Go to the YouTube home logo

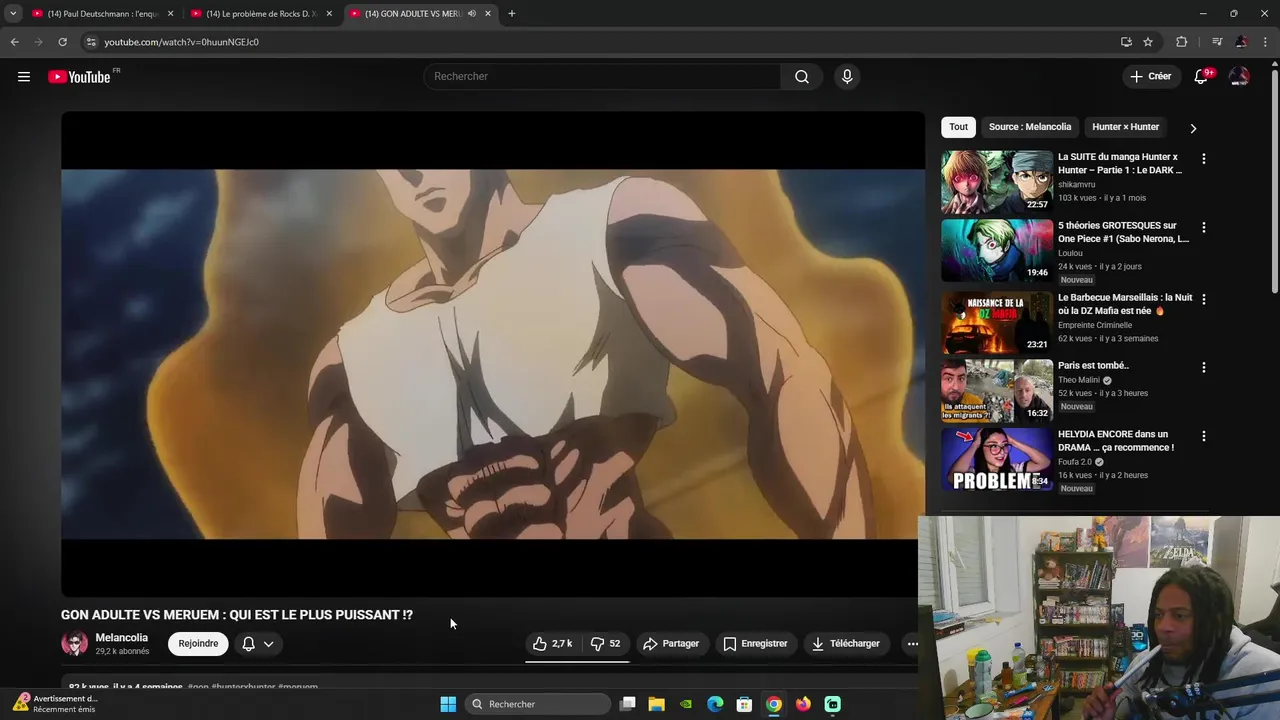pos(80,77)
